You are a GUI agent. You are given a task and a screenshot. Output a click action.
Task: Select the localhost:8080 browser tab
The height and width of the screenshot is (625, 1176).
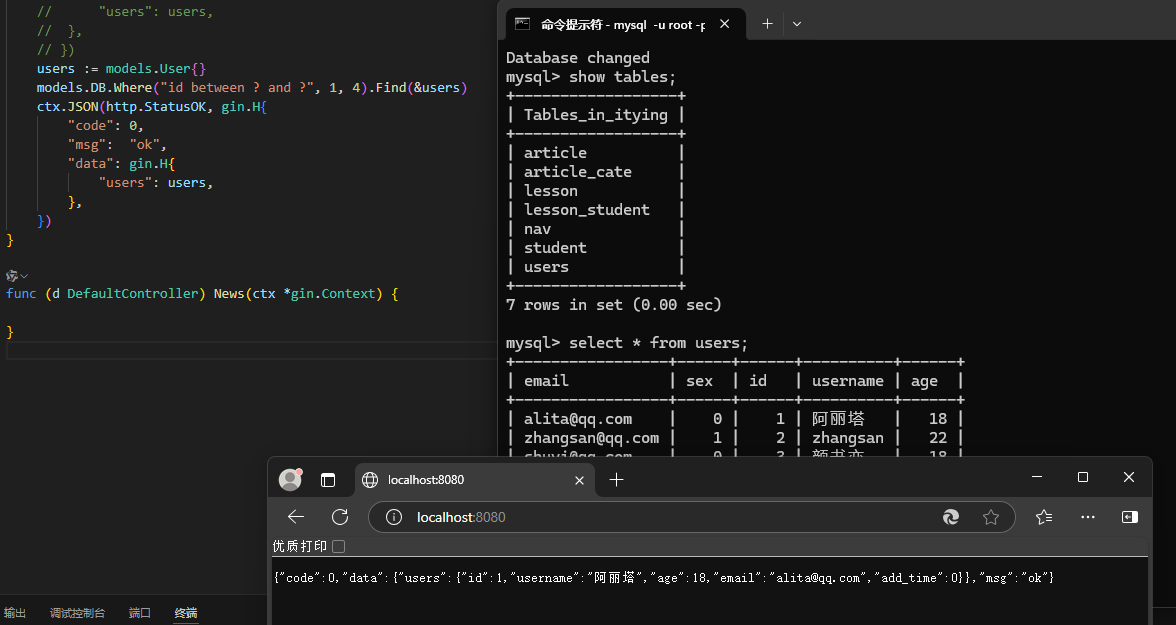[x=474, y=480]
